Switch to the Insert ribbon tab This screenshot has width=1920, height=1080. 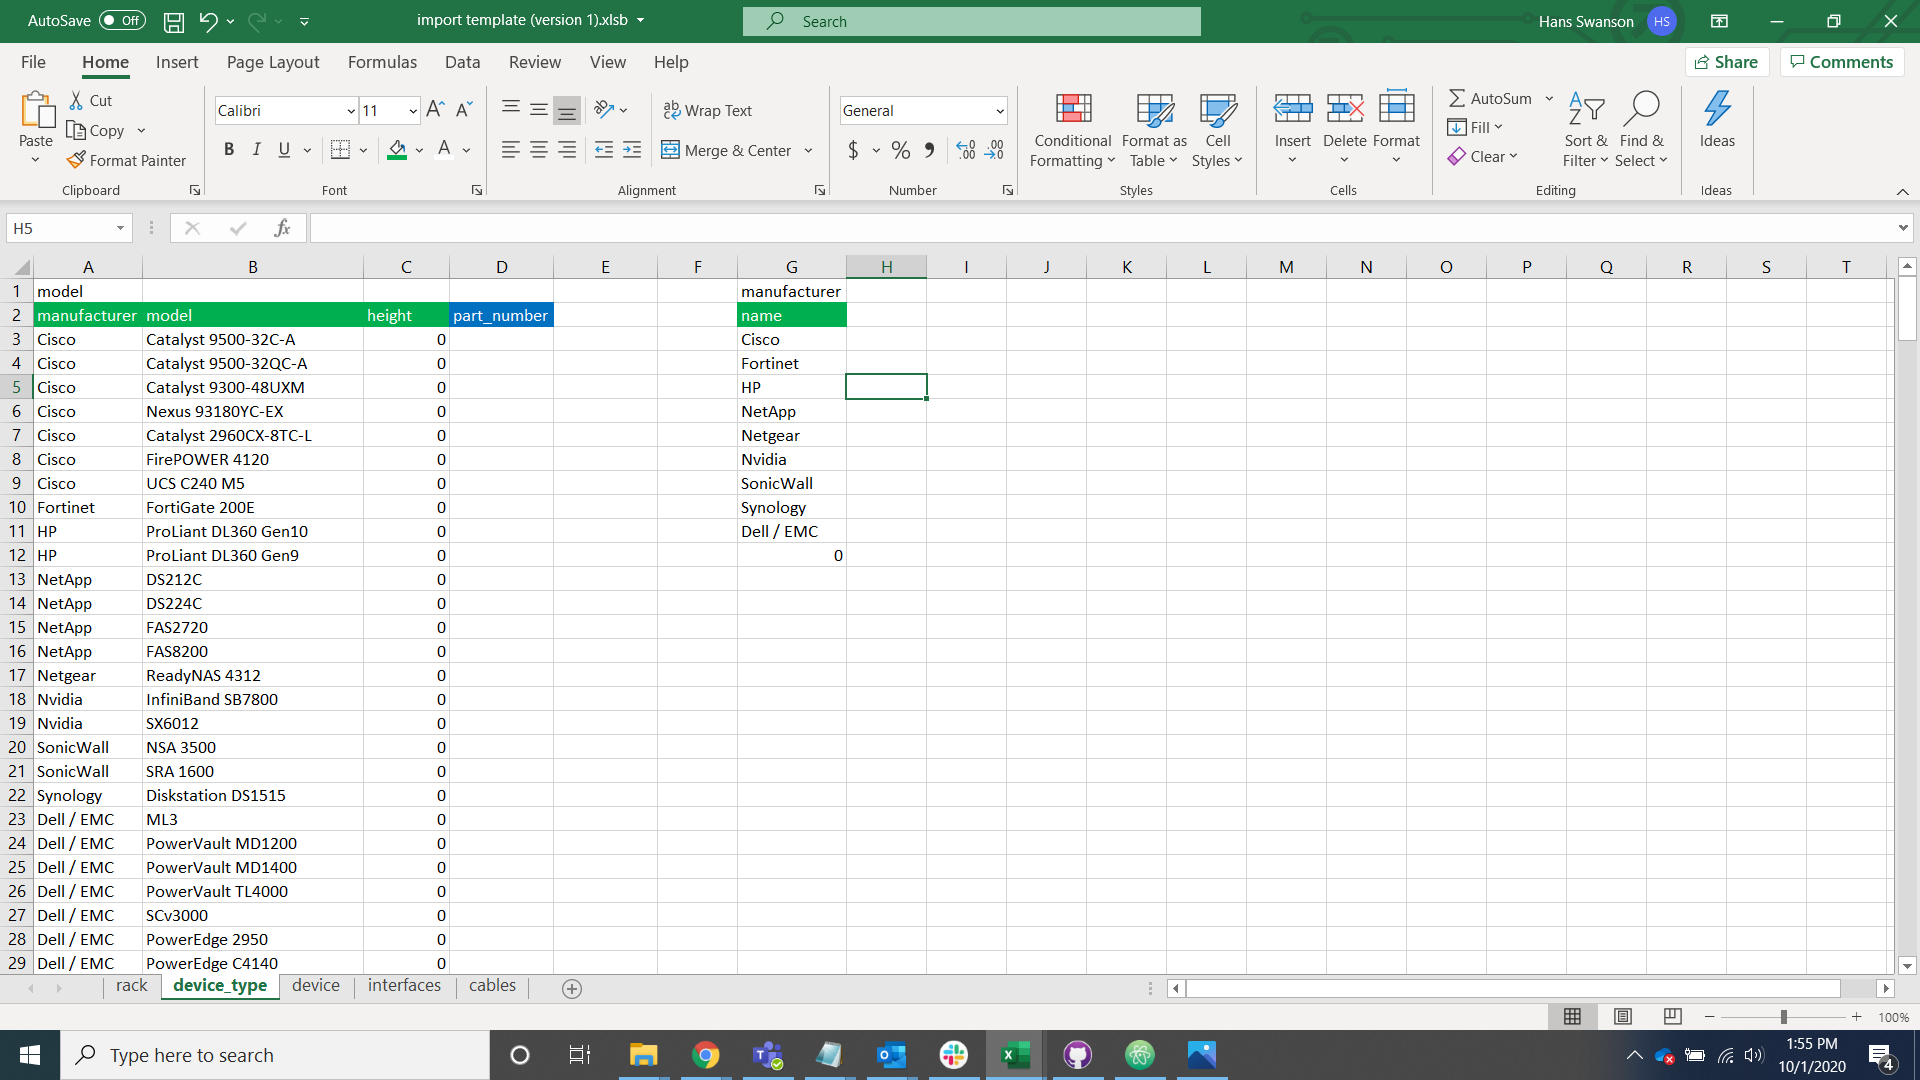click(x=177, y=62)
